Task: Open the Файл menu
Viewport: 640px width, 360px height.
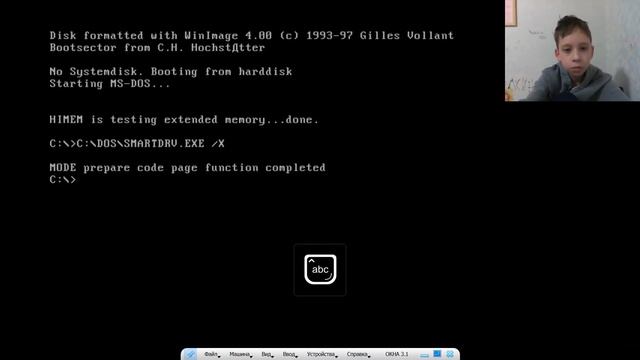Action: pos(211,354)
